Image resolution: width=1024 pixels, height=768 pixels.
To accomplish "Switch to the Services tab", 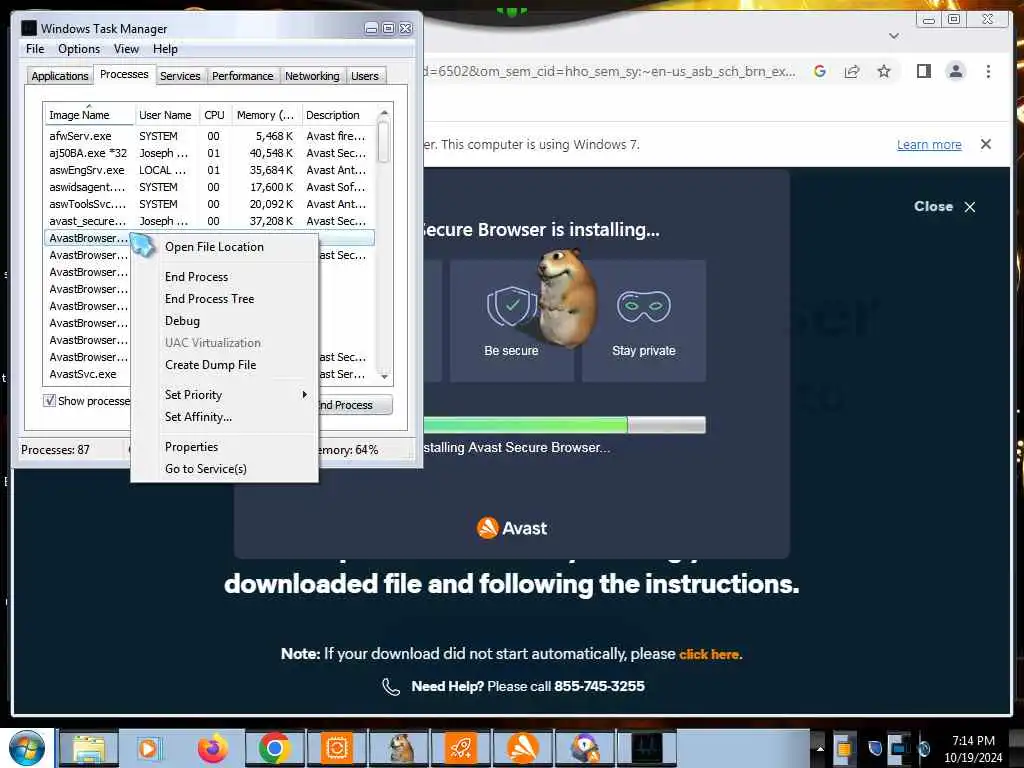I will click(x=180, y=76).
